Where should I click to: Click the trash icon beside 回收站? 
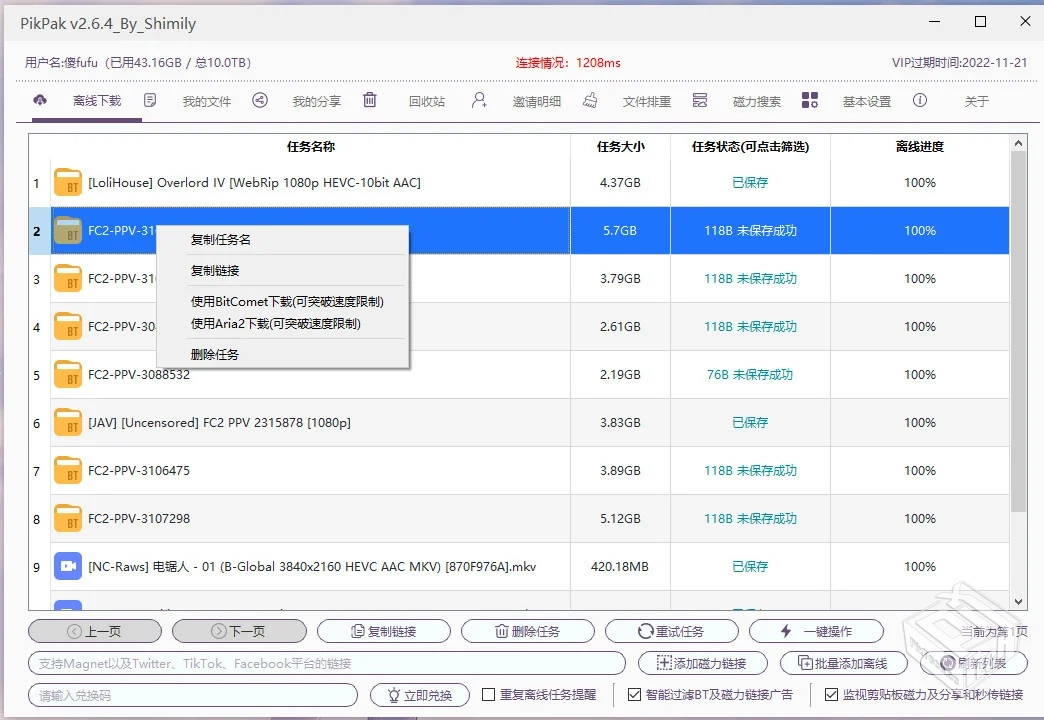(370, 100)
